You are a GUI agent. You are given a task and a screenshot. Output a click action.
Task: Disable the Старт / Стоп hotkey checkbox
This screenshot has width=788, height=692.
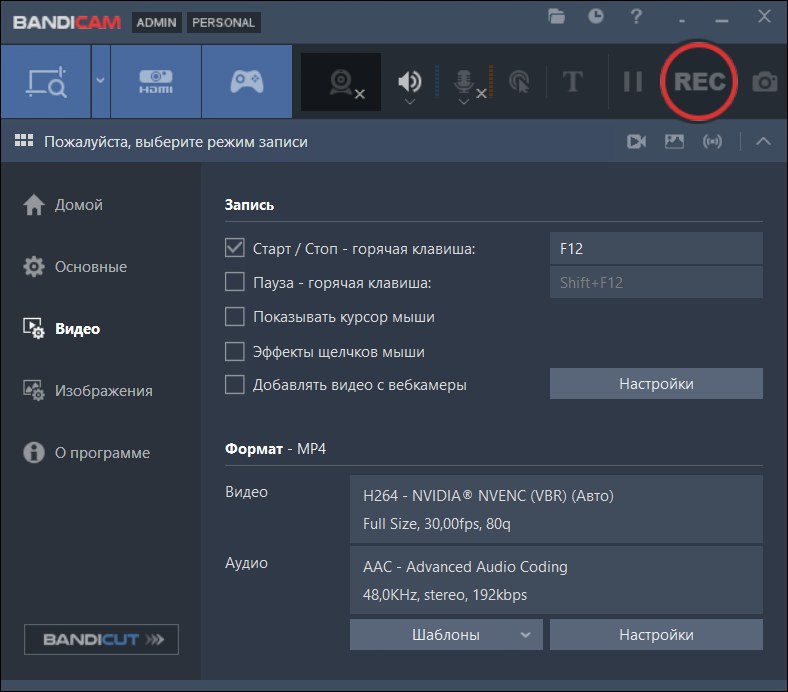[x=235, y=248]
